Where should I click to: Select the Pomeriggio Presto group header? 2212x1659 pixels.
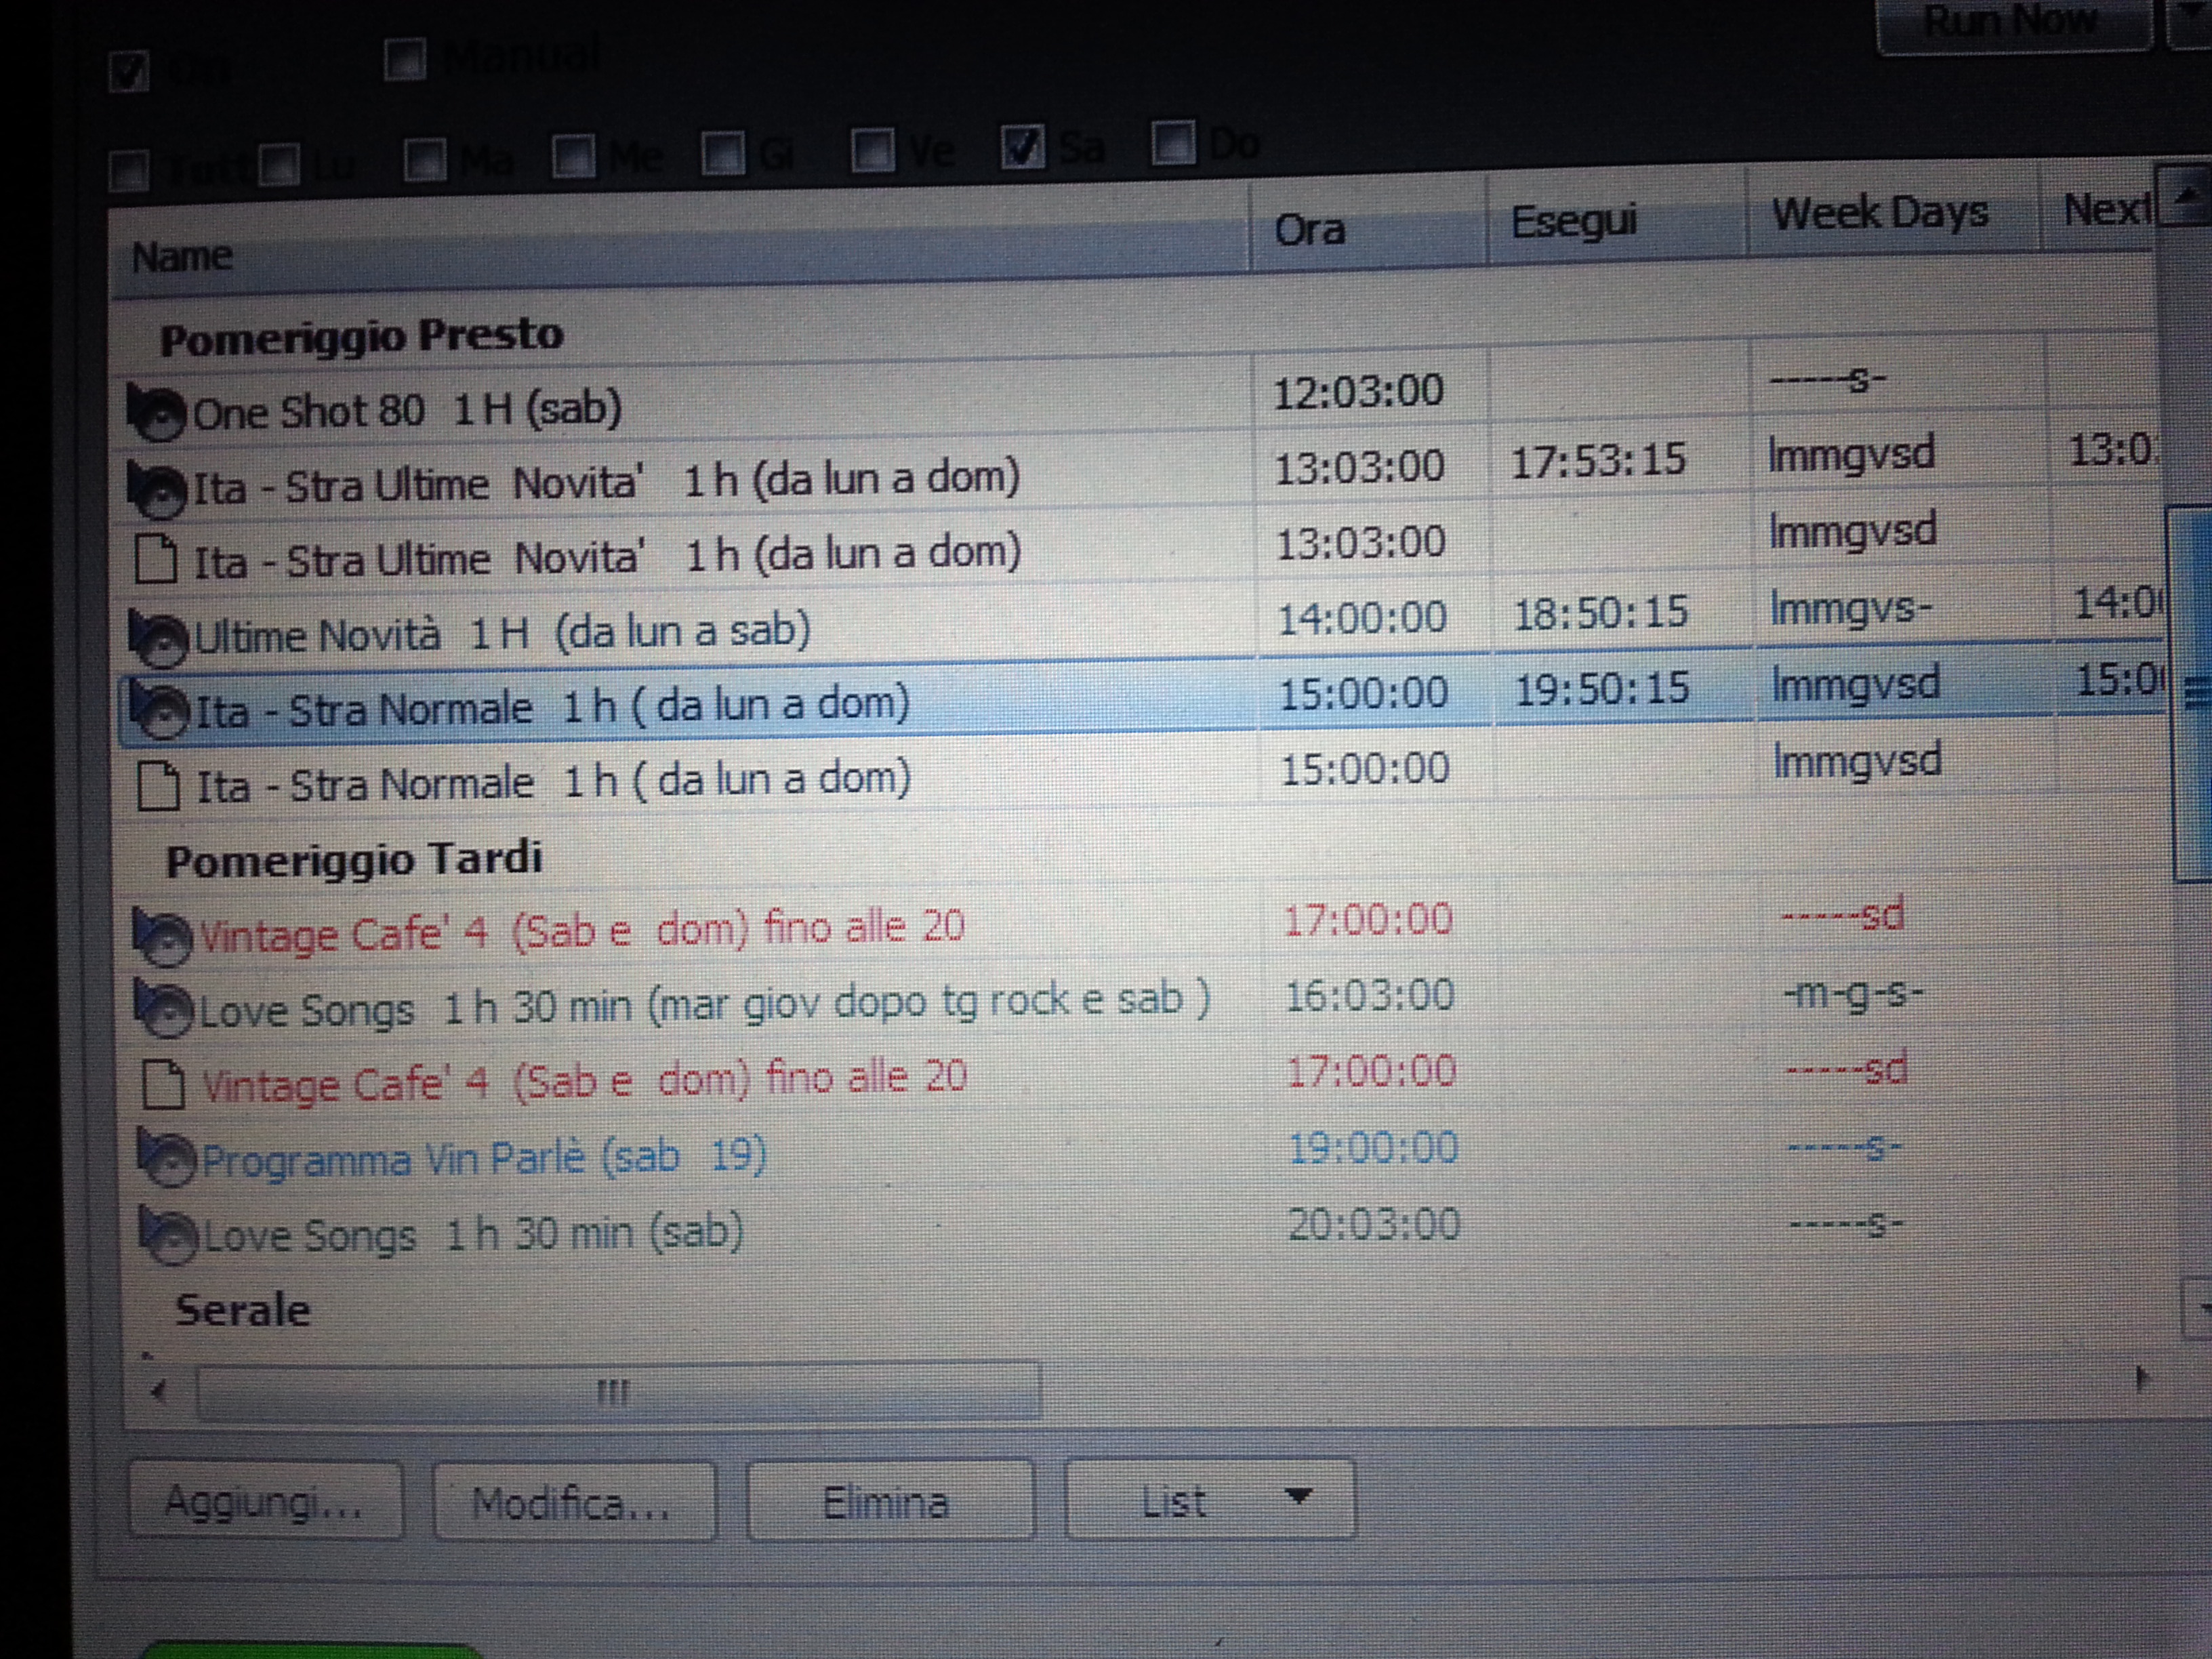click(362, 337)
